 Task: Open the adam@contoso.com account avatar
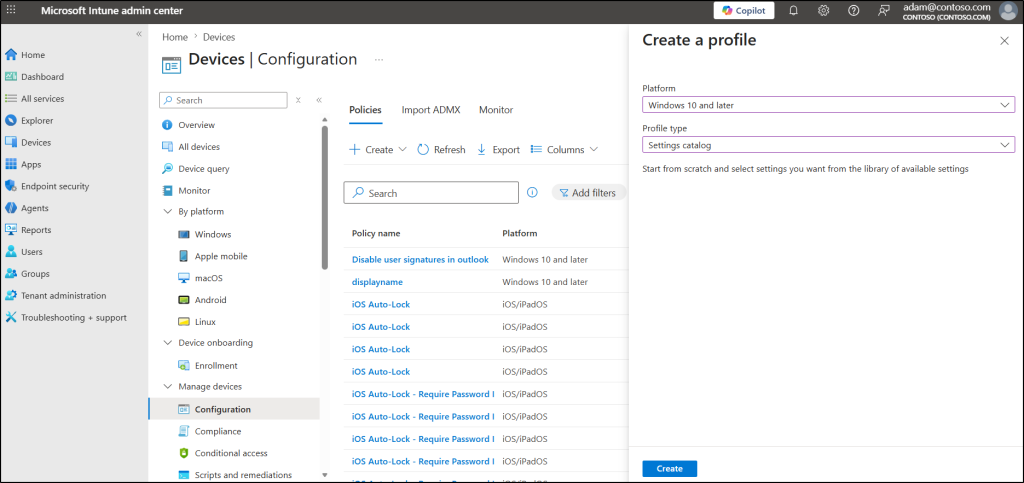tap(1008, 11)
